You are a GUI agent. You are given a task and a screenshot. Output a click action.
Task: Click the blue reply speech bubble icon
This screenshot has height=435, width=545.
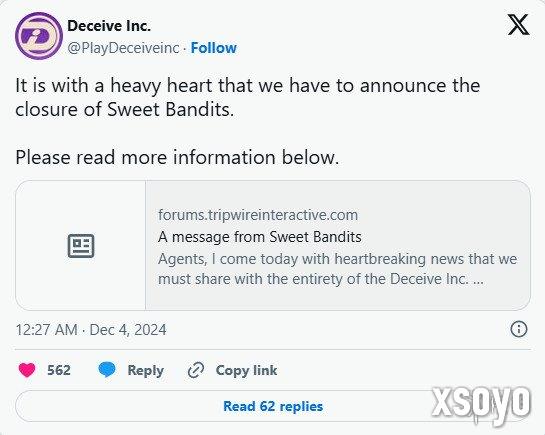coord(107,370)
